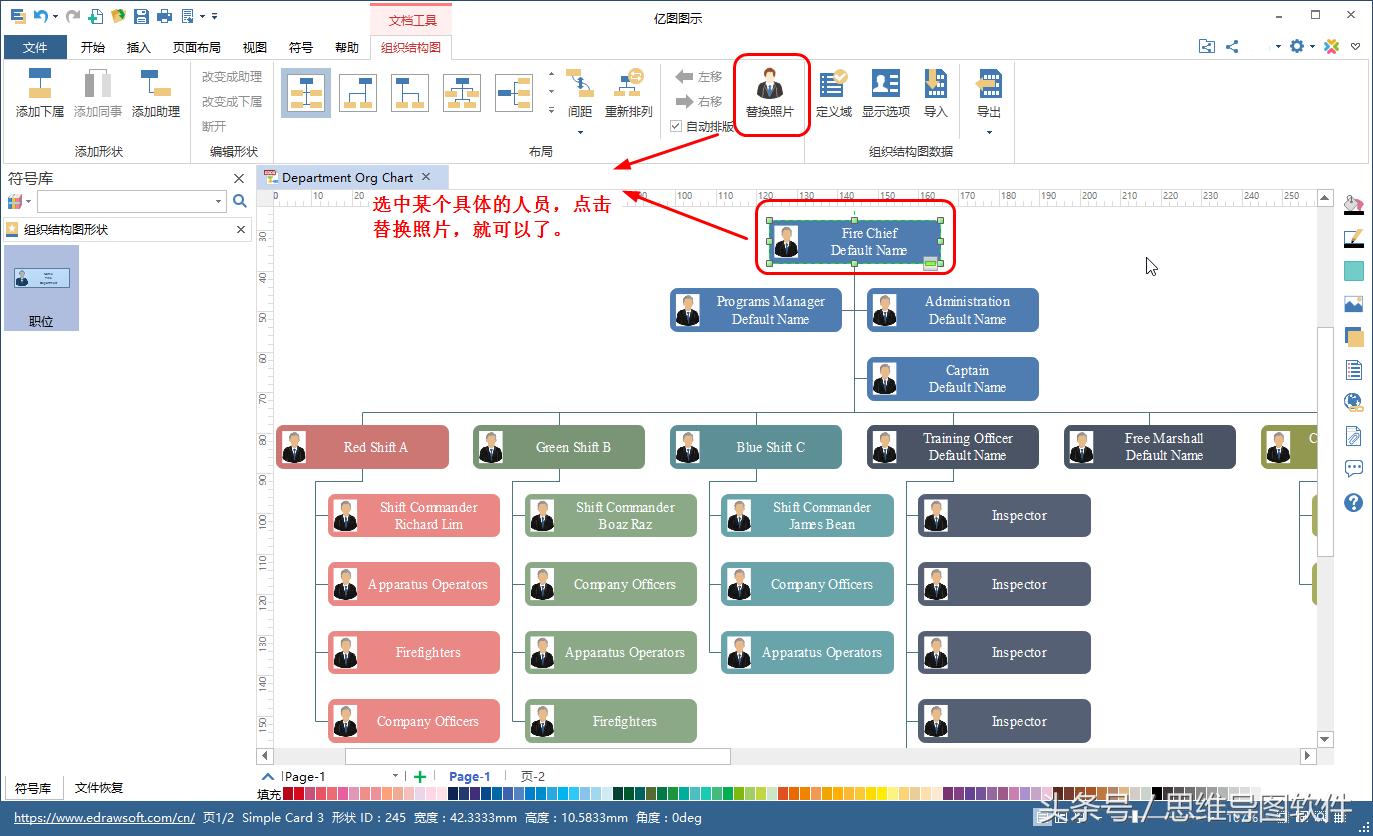
Task: Click the 替换照片 (Replace Photo) icon
Action: click(770, 93)
